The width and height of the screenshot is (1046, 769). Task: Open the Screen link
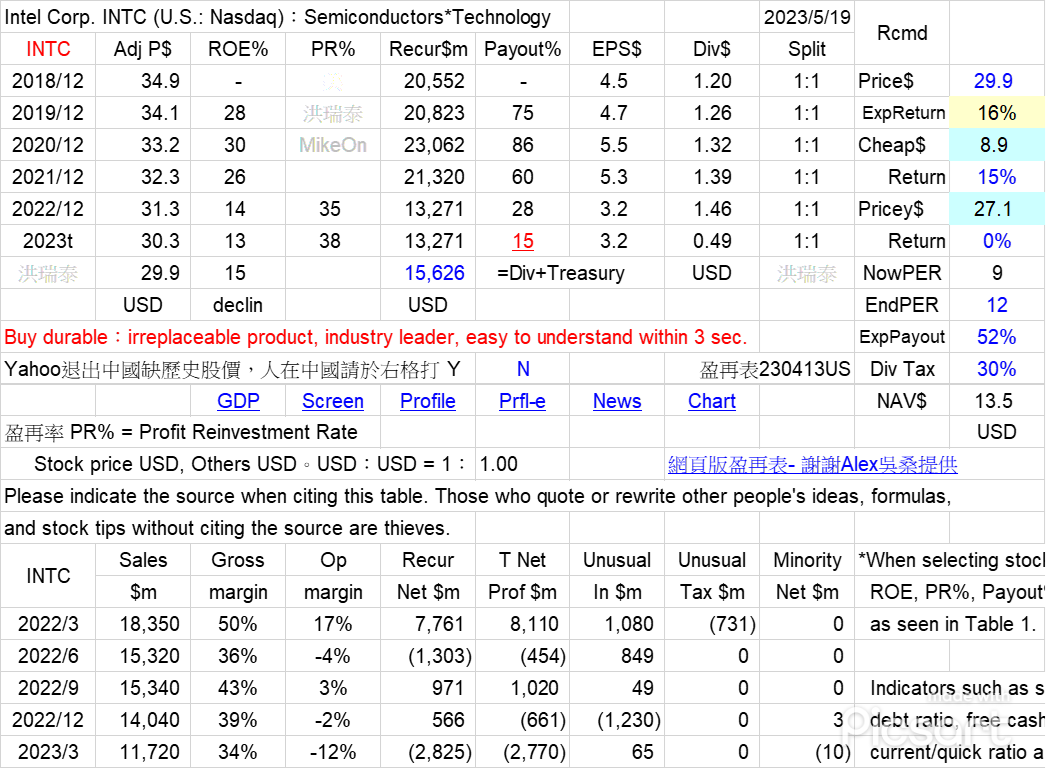[333, 401]
